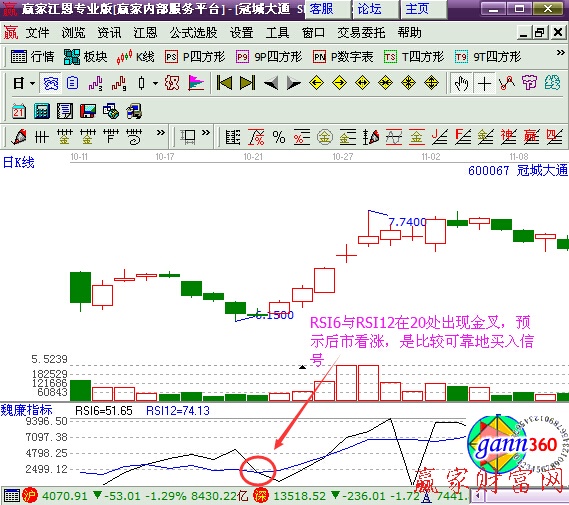Click the 客服 customer service button
Viewport: 569px width, 505px height.
click(x=328, y=9)
